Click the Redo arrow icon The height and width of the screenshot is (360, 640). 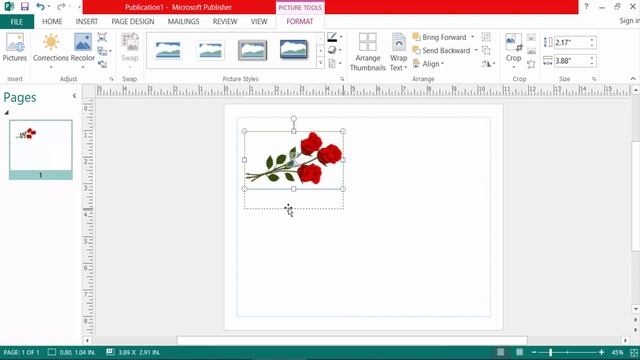(x=61, y=7)
